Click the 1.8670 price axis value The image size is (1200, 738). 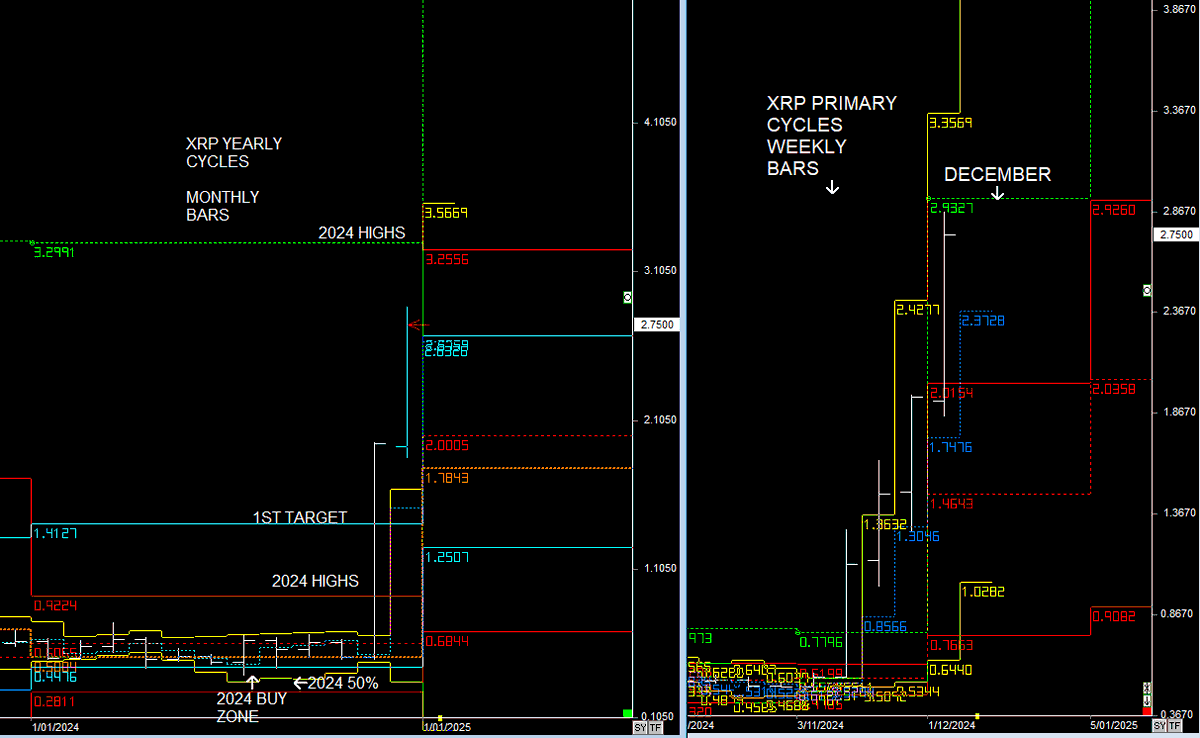tap(1179, 412)
